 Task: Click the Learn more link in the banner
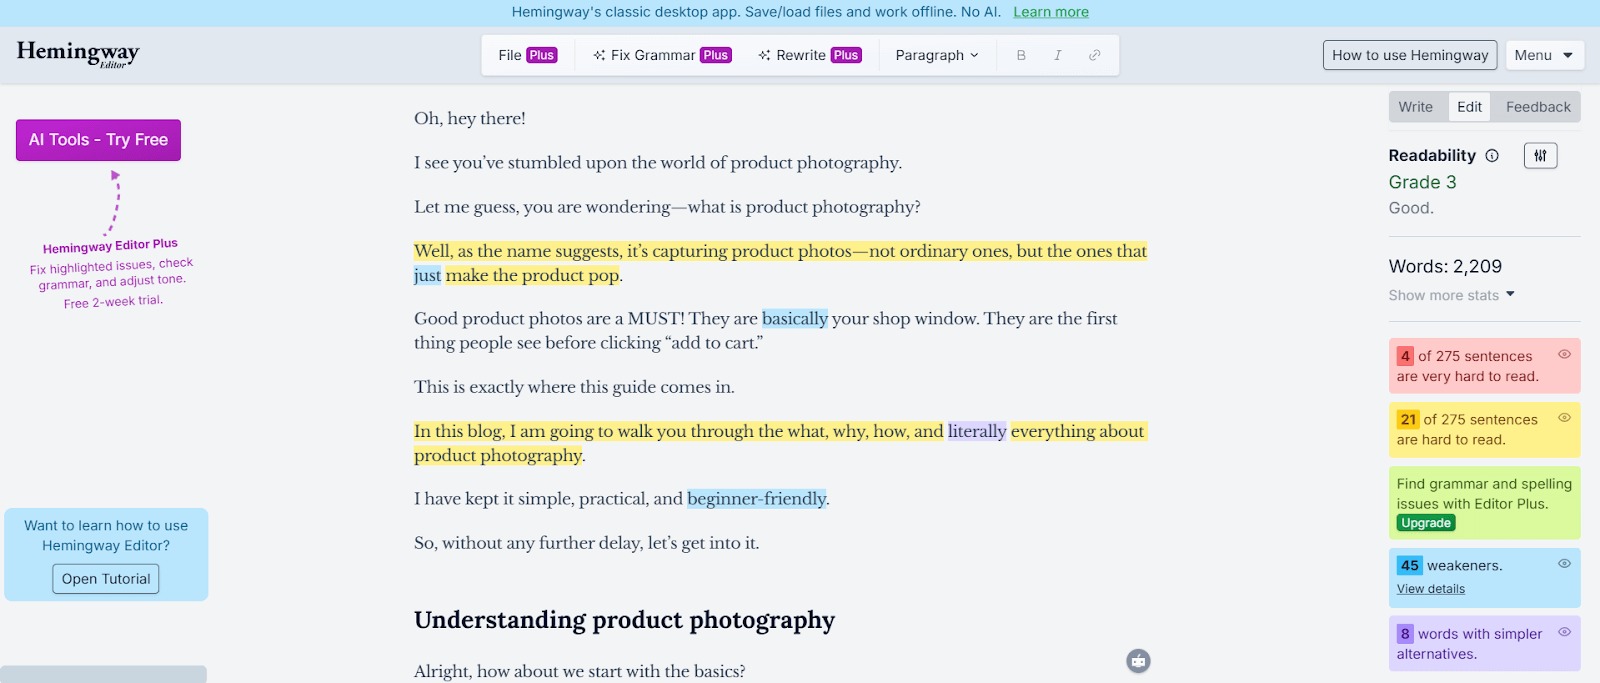(x=1051, y=12)
